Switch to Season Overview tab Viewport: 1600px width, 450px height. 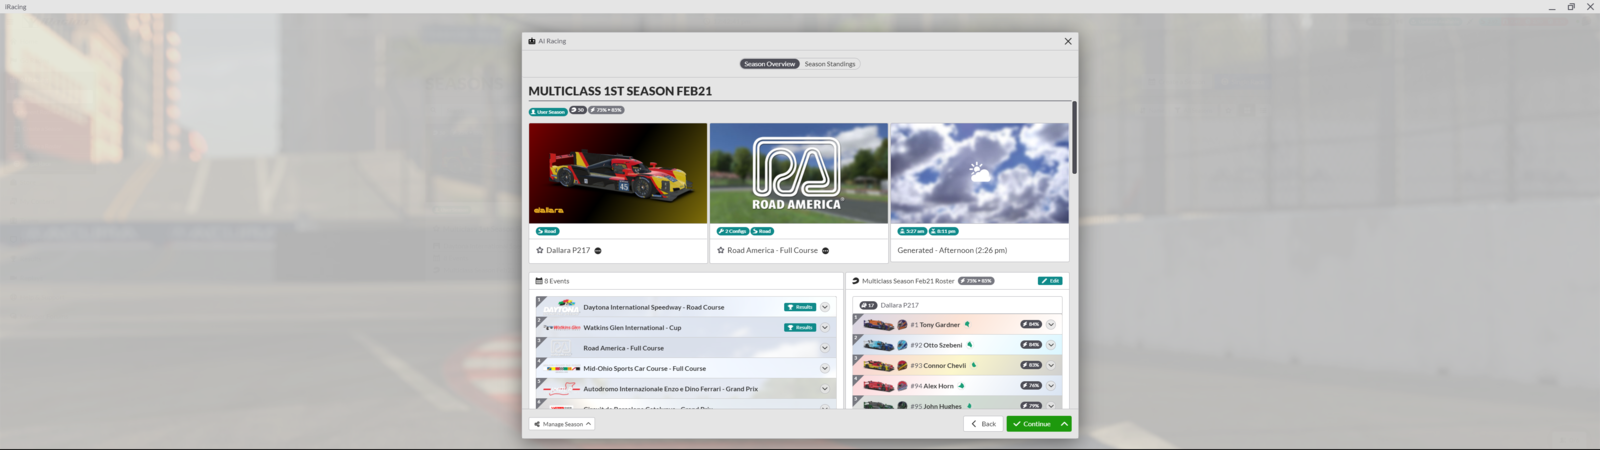(x=769, y=64)
